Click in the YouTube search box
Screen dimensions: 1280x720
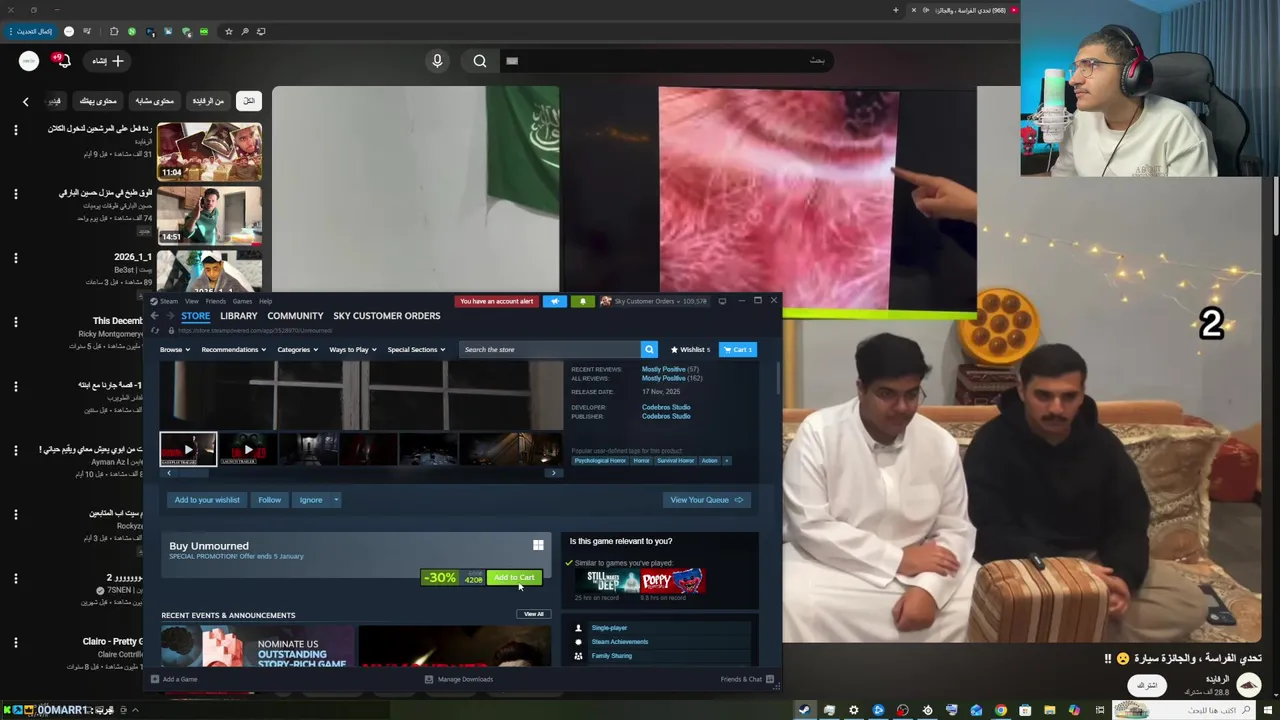(x=665, y=61)
